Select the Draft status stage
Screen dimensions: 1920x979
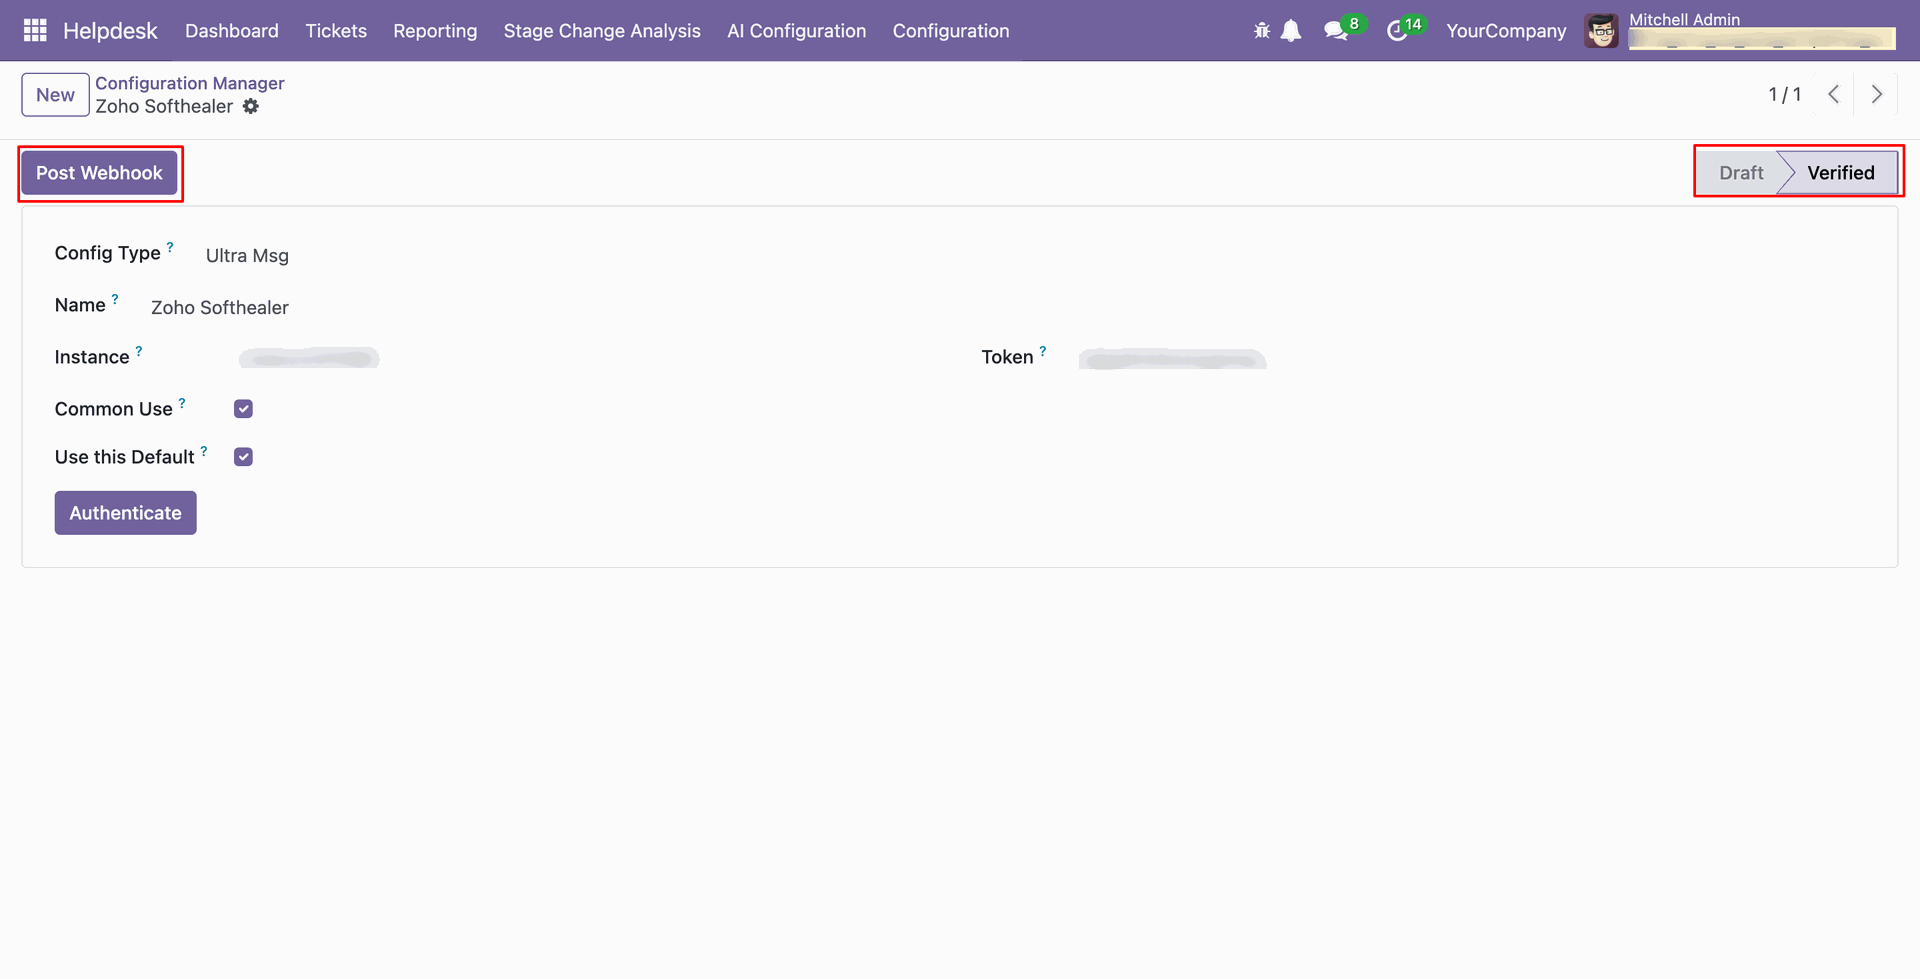1740,173
